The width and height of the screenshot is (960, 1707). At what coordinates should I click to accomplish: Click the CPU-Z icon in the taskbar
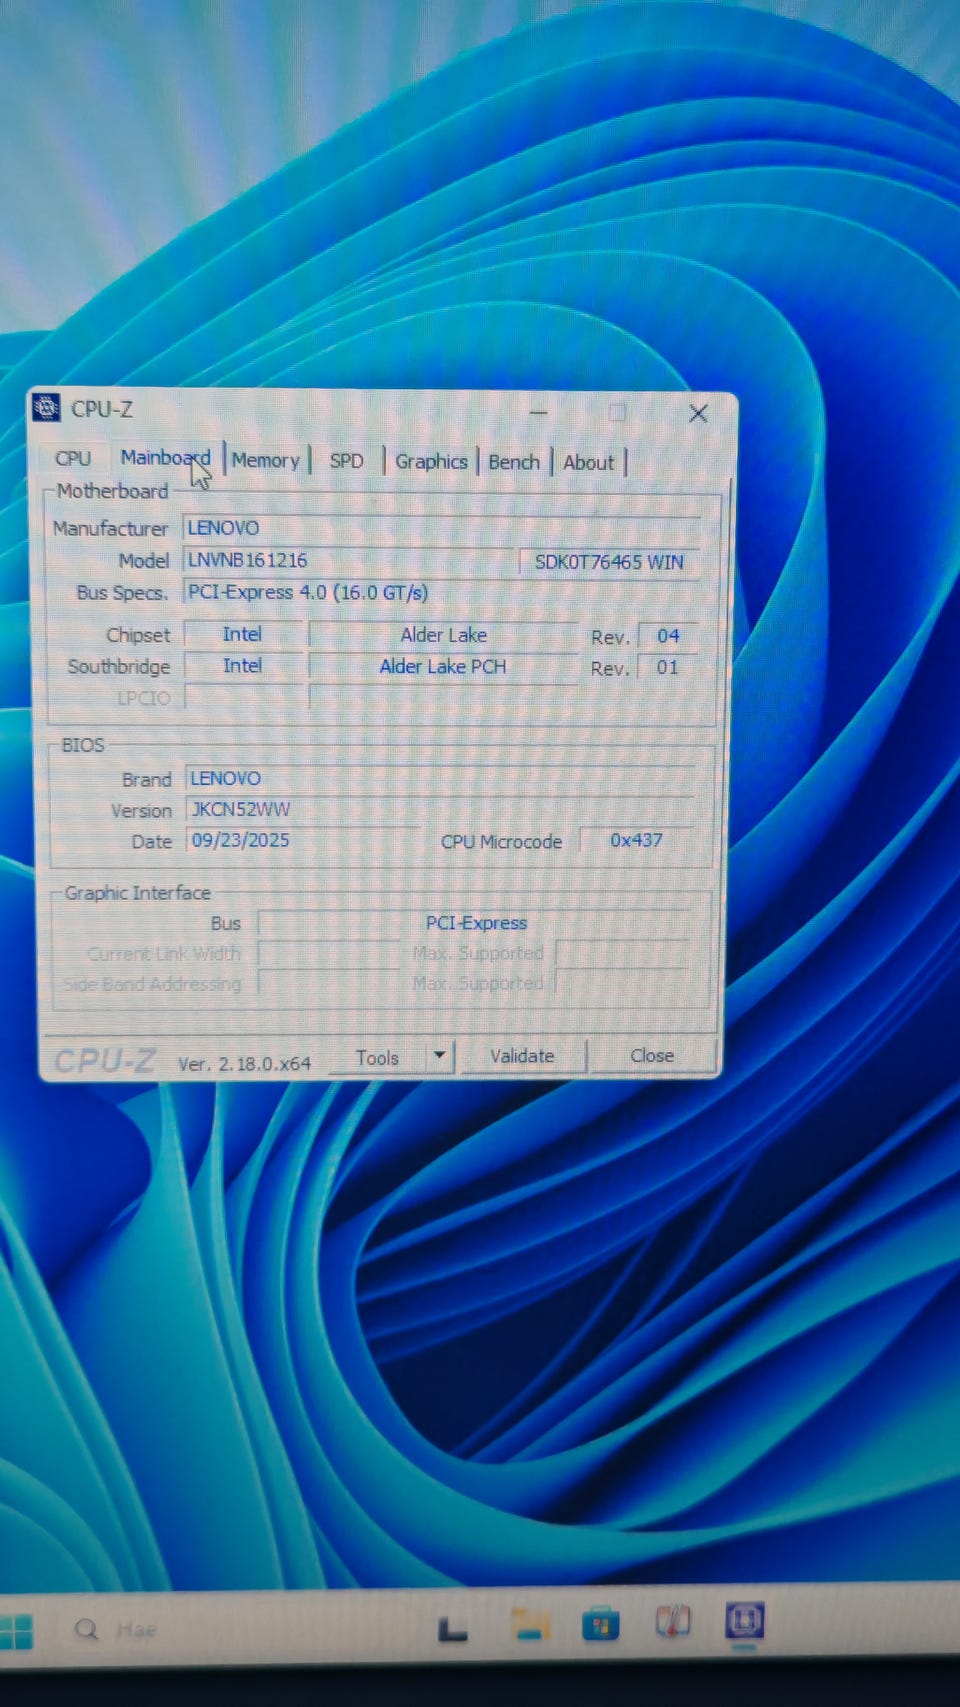(745, 1619)
